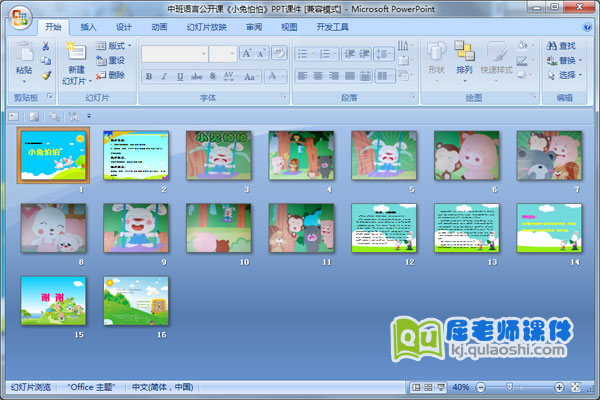Open the Select (选择) dropdown
Viewport: 600px width, 400px height.
pyautogui.click(x=564, y=75)
